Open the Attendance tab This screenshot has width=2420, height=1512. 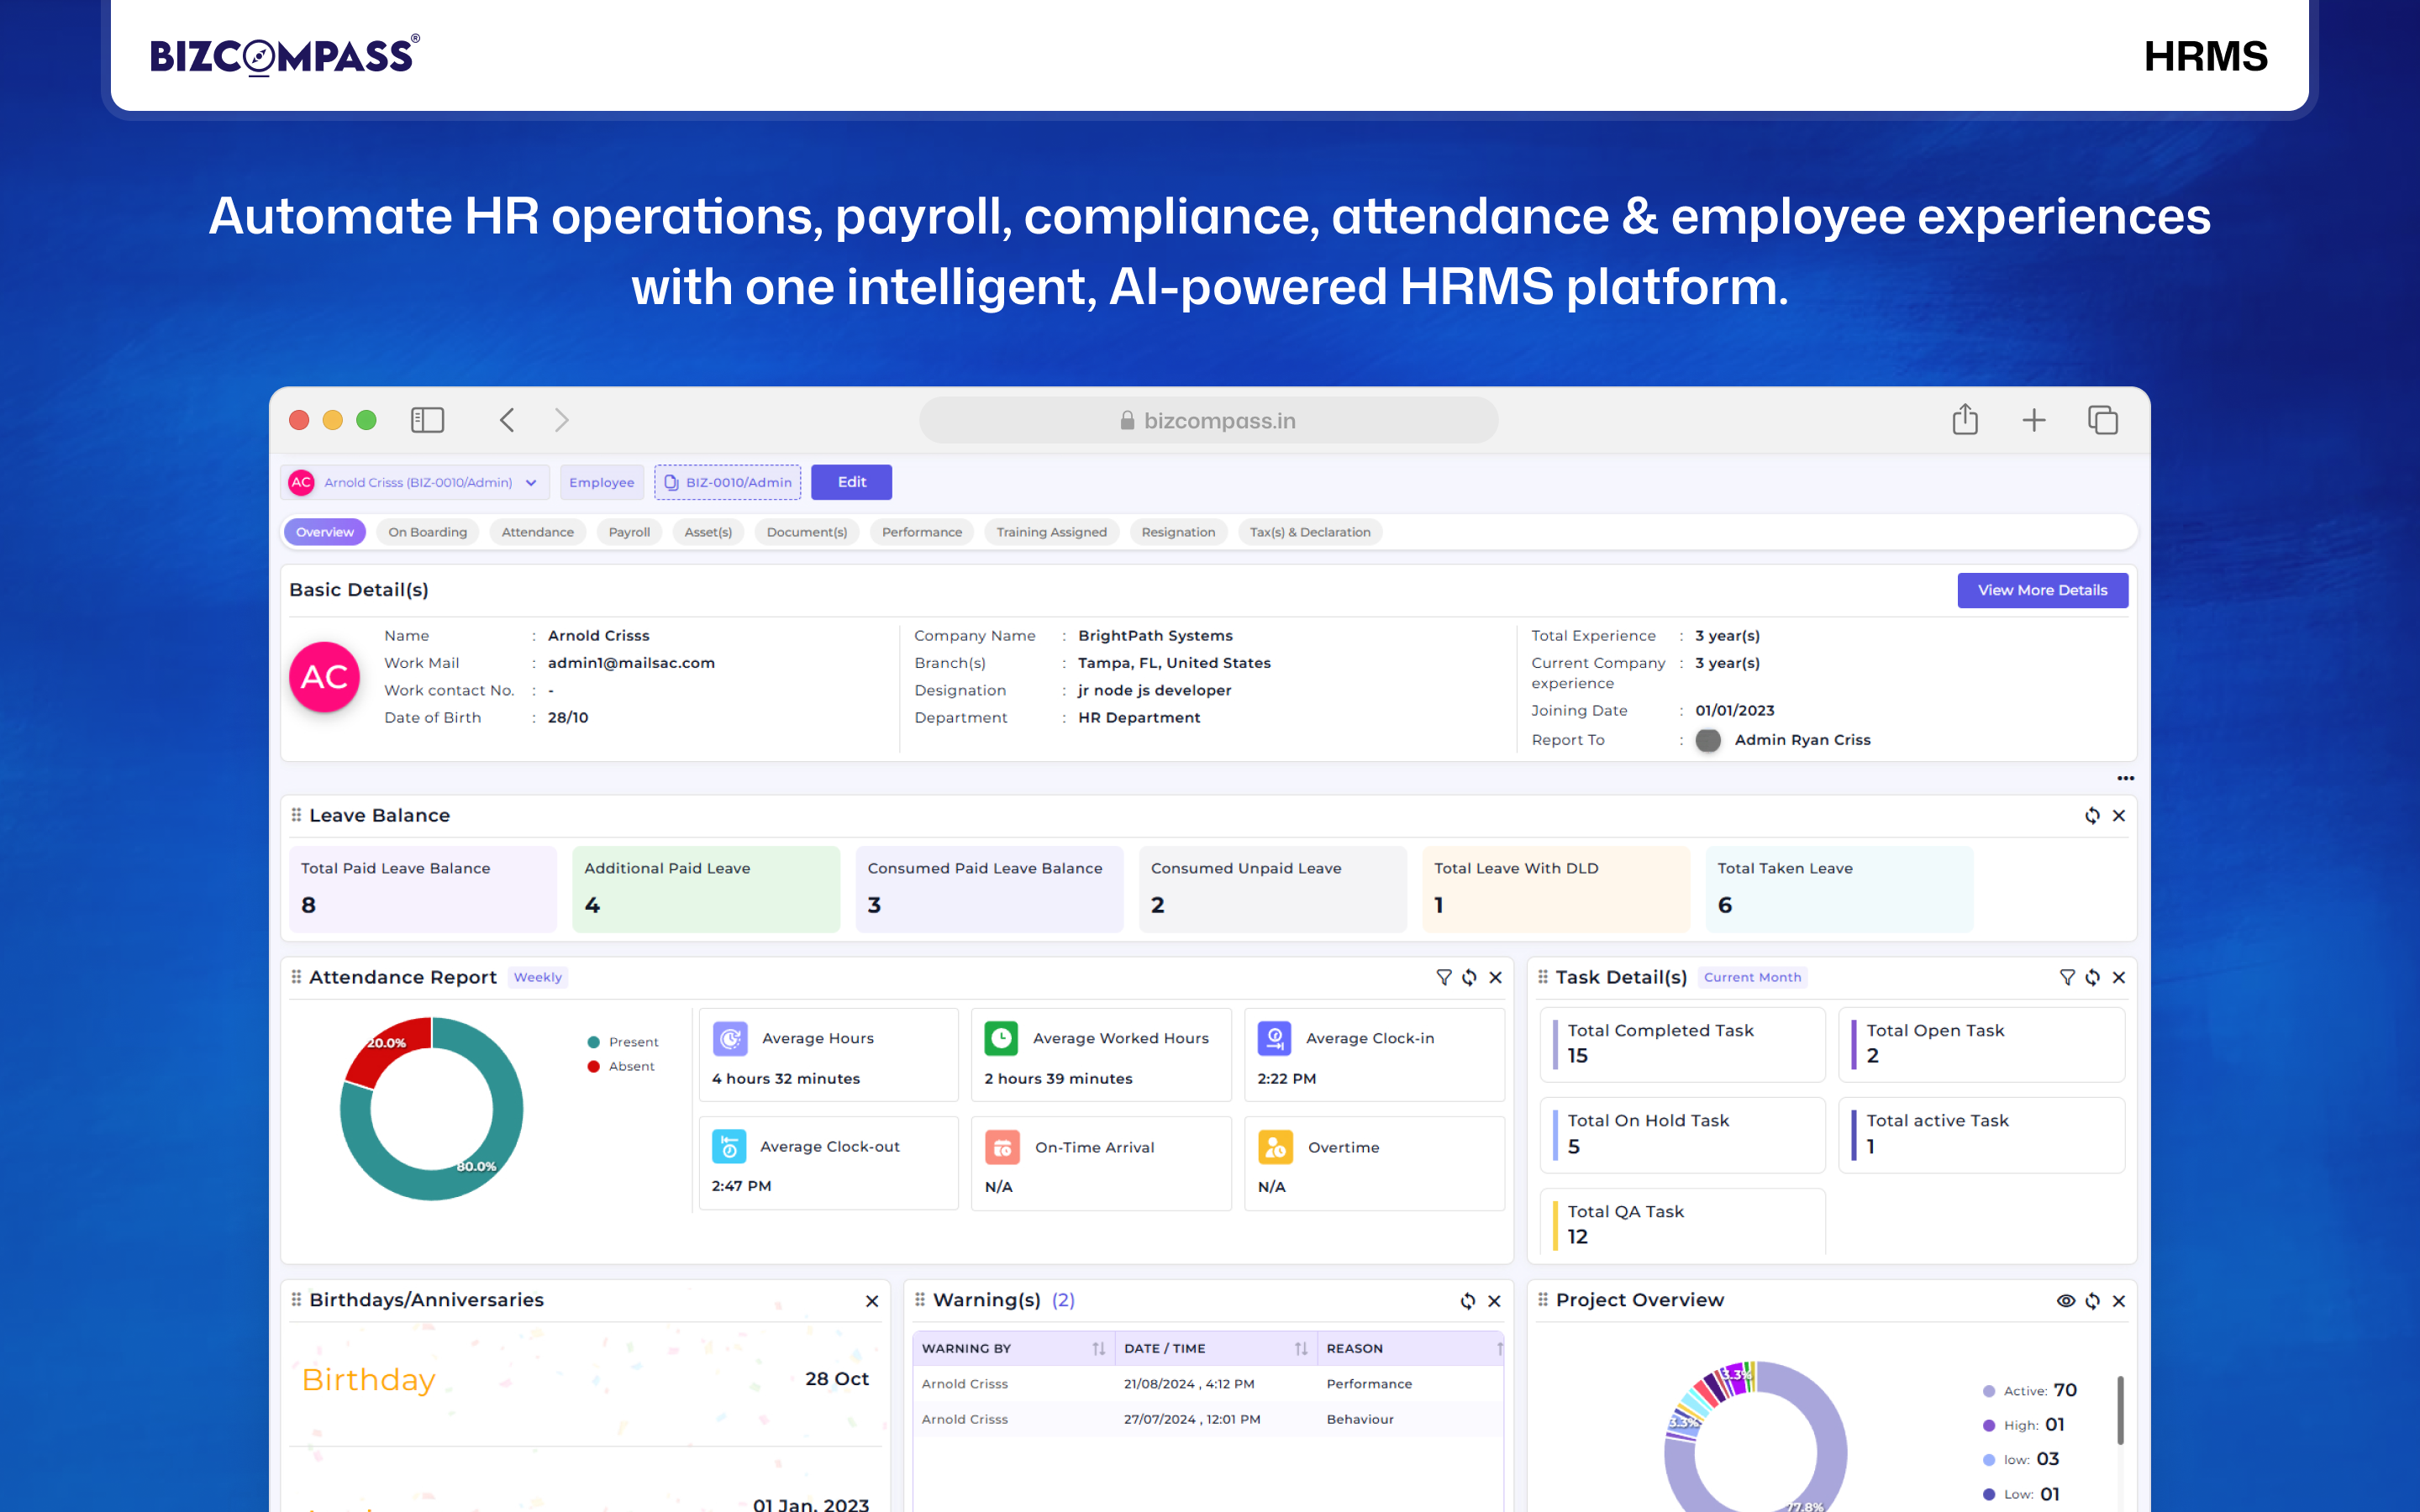[x=538, y=532]
